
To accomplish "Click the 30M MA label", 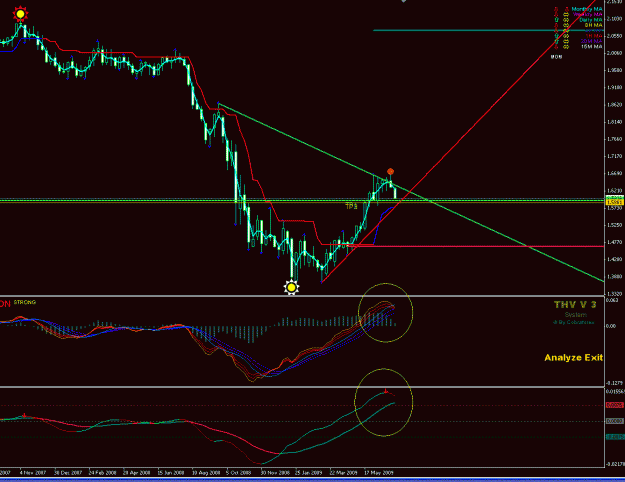I will (x=592, y=41).
